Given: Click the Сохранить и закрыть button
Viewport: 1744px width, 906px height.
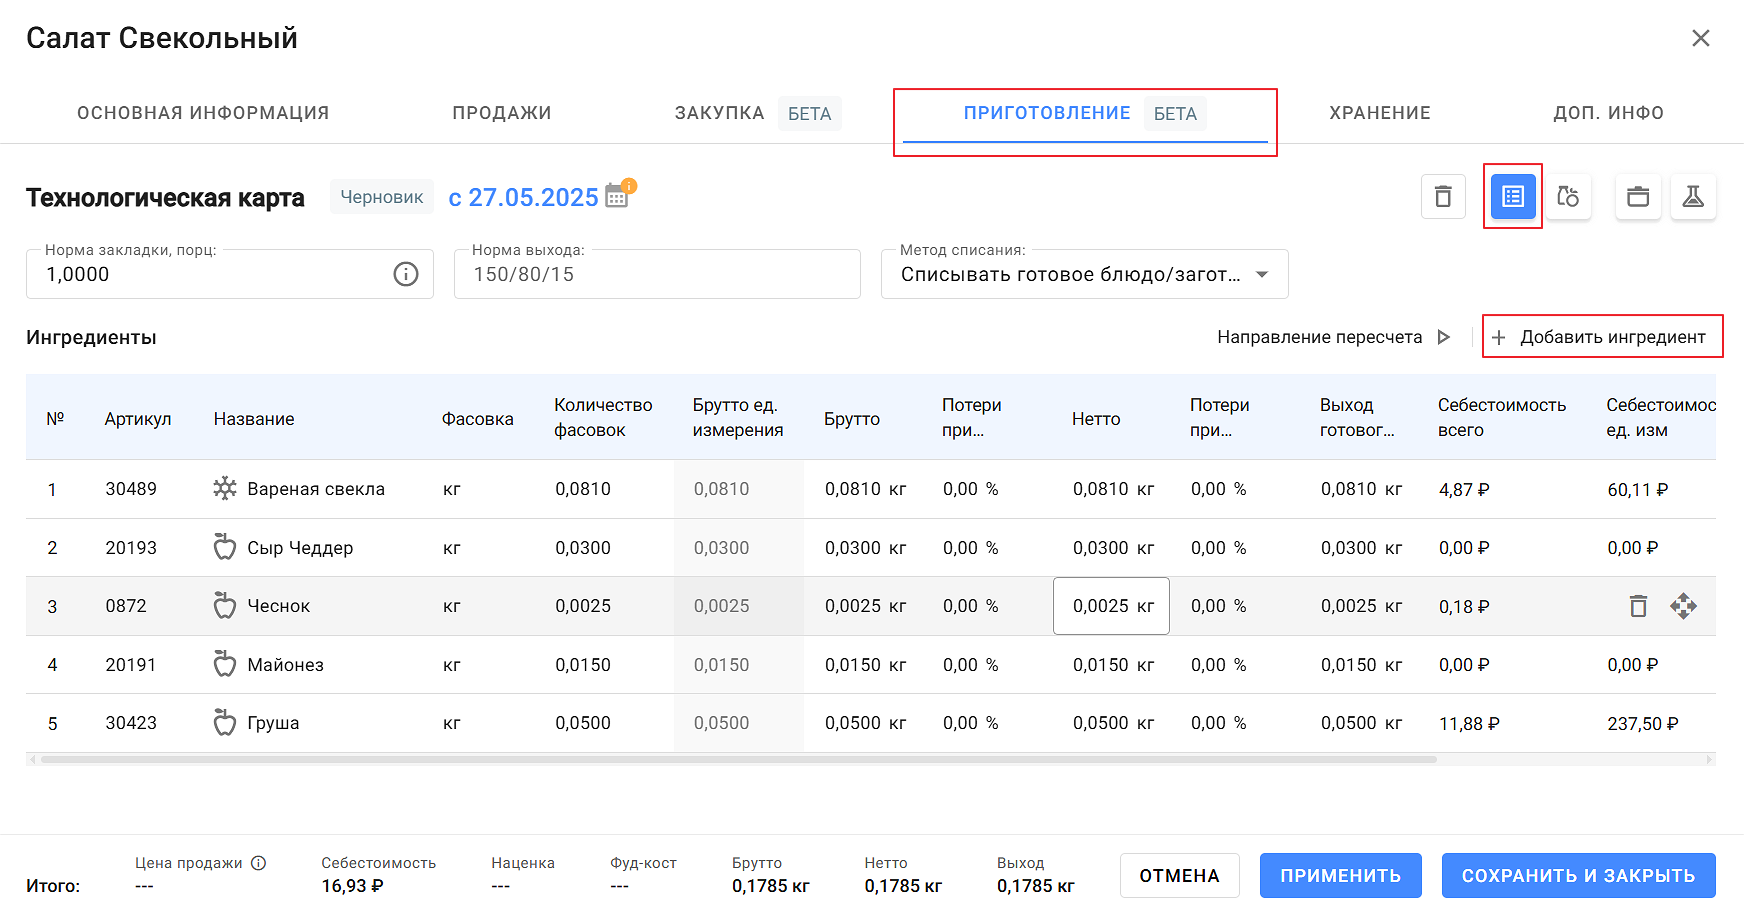Looking at the screenshot, I should [x=1578, y=876].
